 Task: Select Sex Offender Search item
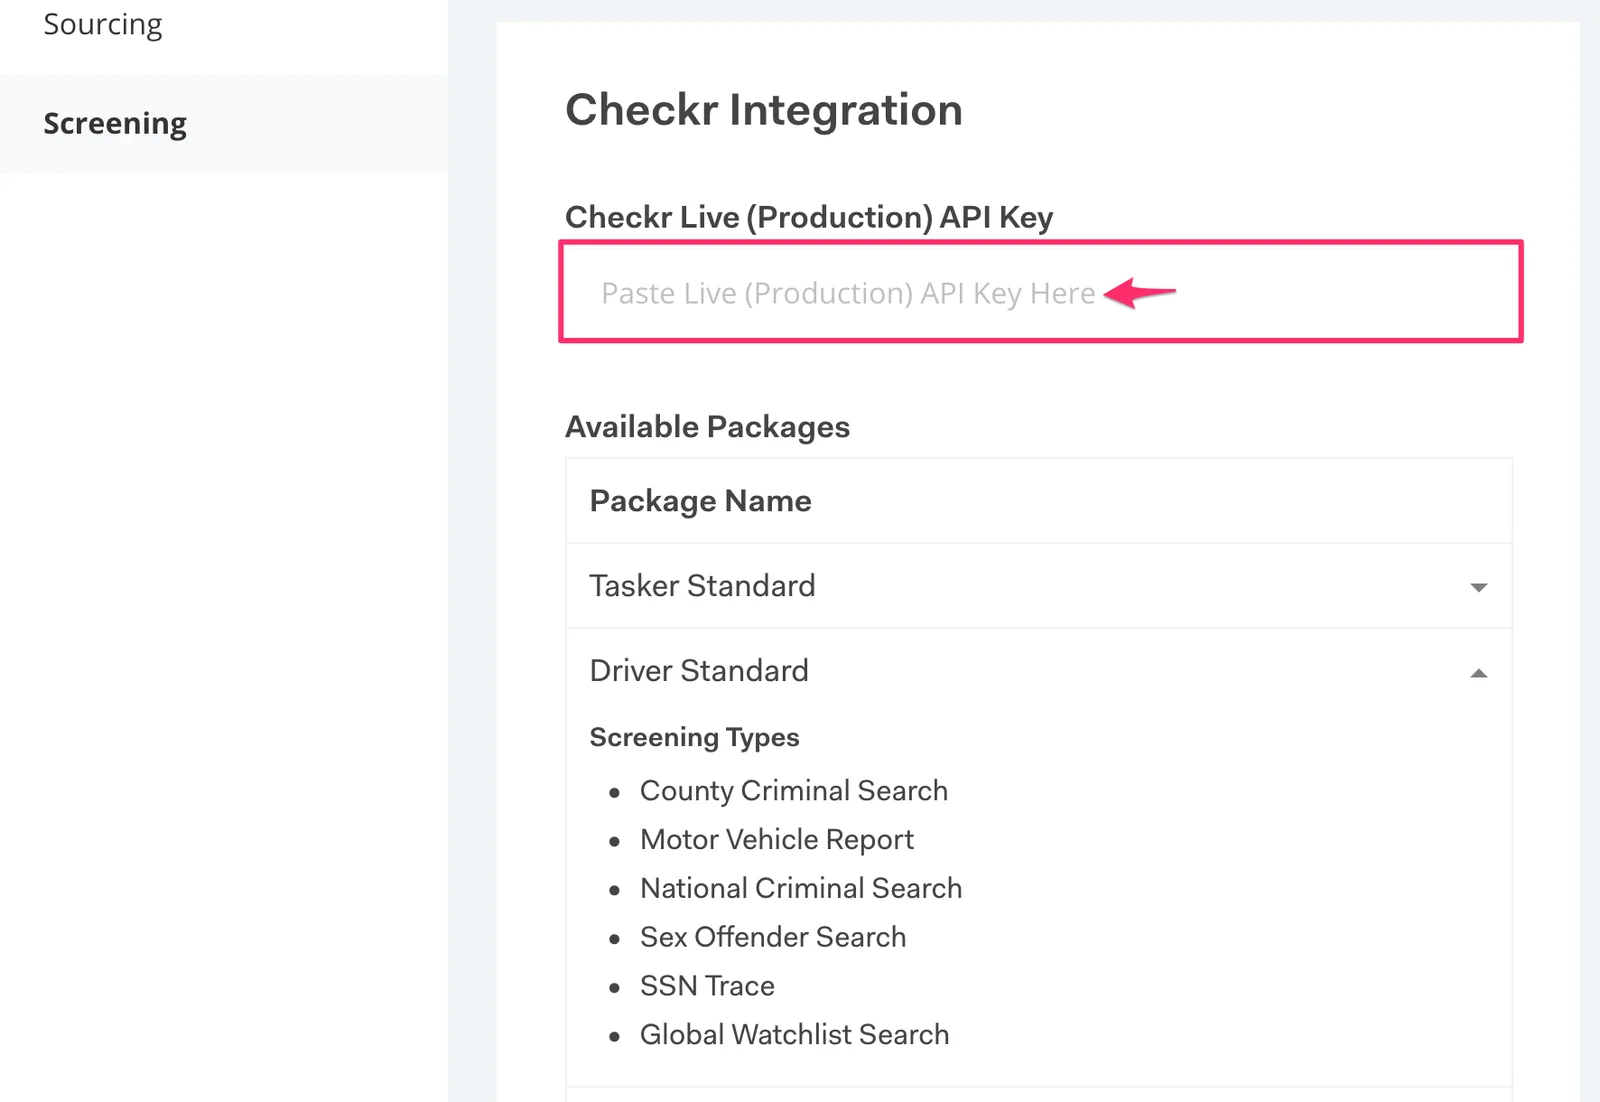click(x=773, y=937)
